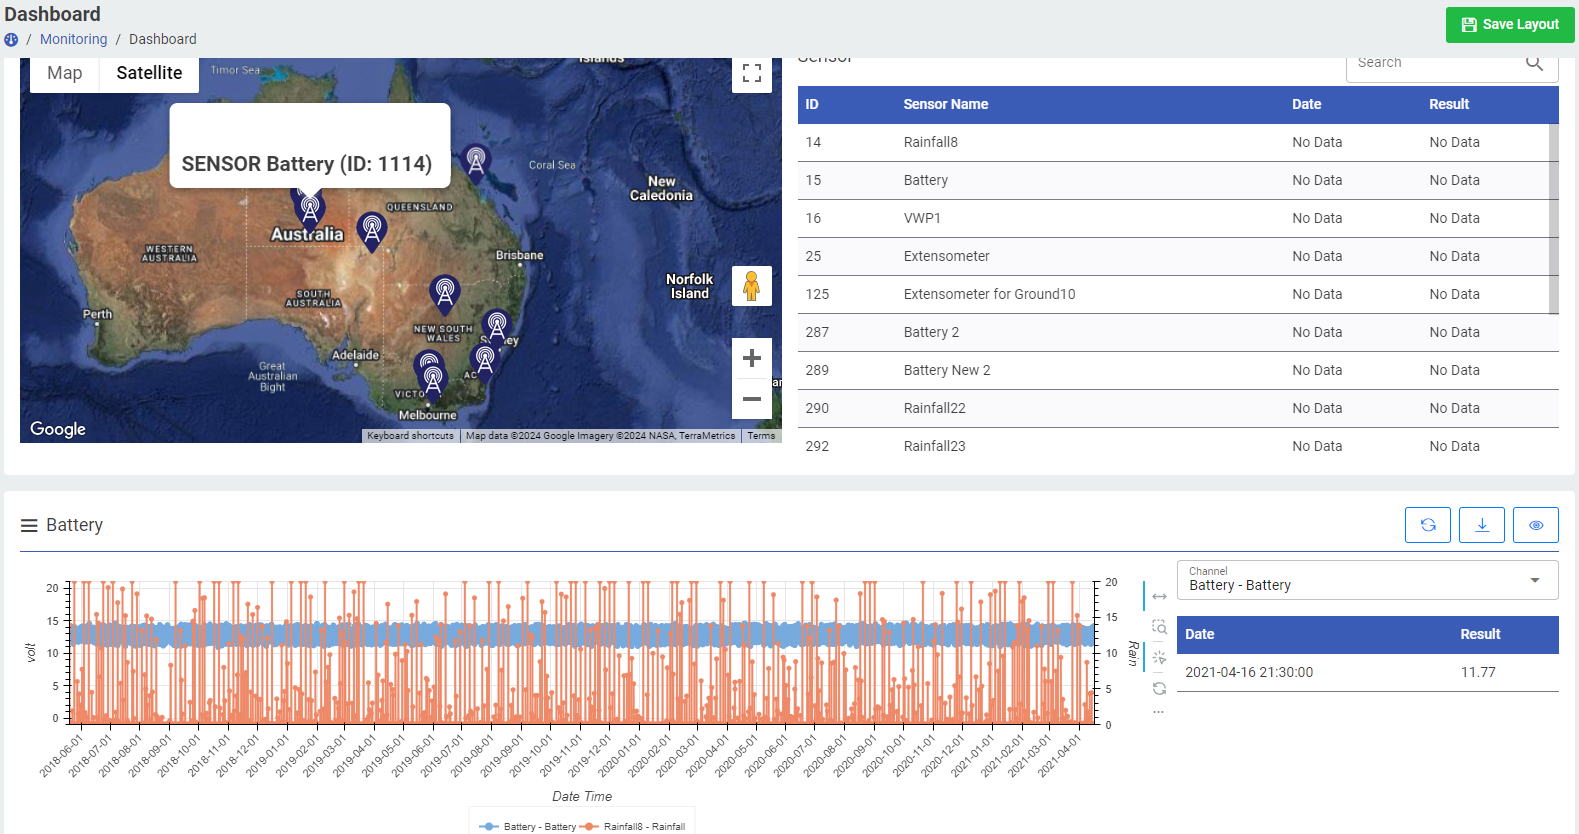Select the chart box zoom tool
This screenshot has height=834, width=1579.
[1159, 627]
